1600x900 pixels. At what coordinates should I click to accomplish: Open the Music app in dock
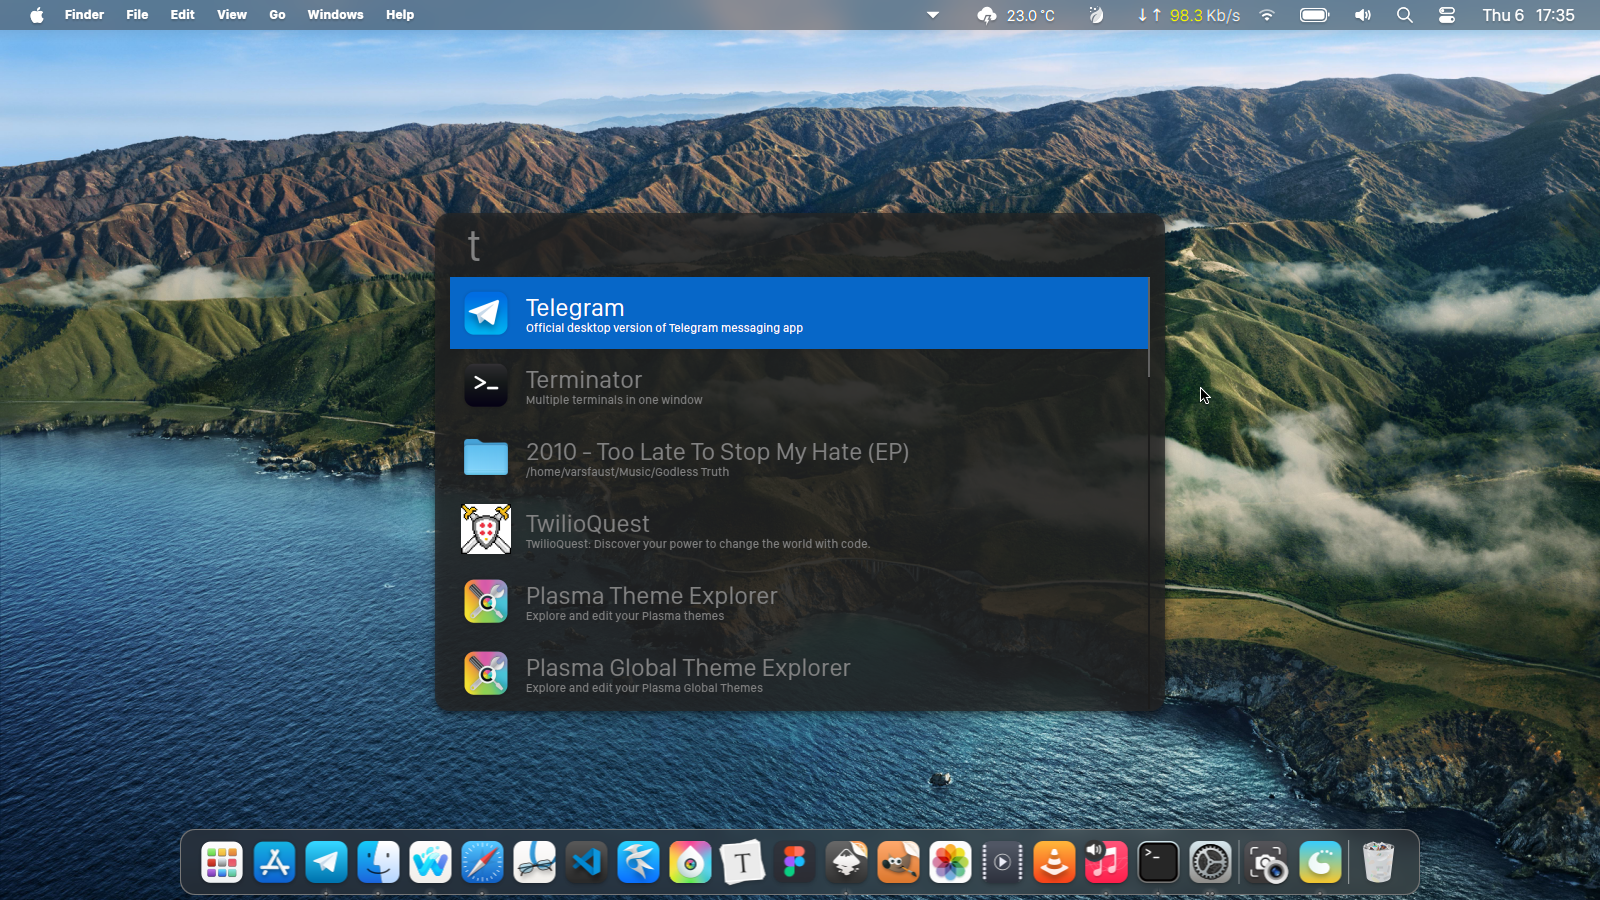point(1106,862)
